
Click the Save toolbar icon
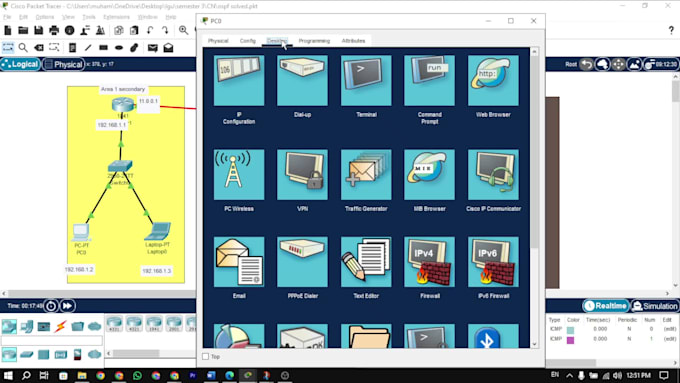pyautogui.click(x=39, y=30)
